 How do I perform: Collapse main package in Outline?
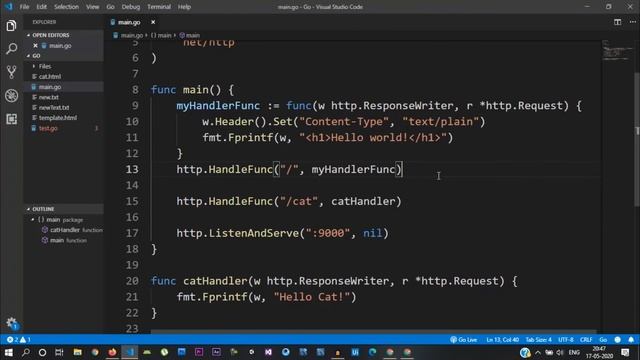coord(33,220)
